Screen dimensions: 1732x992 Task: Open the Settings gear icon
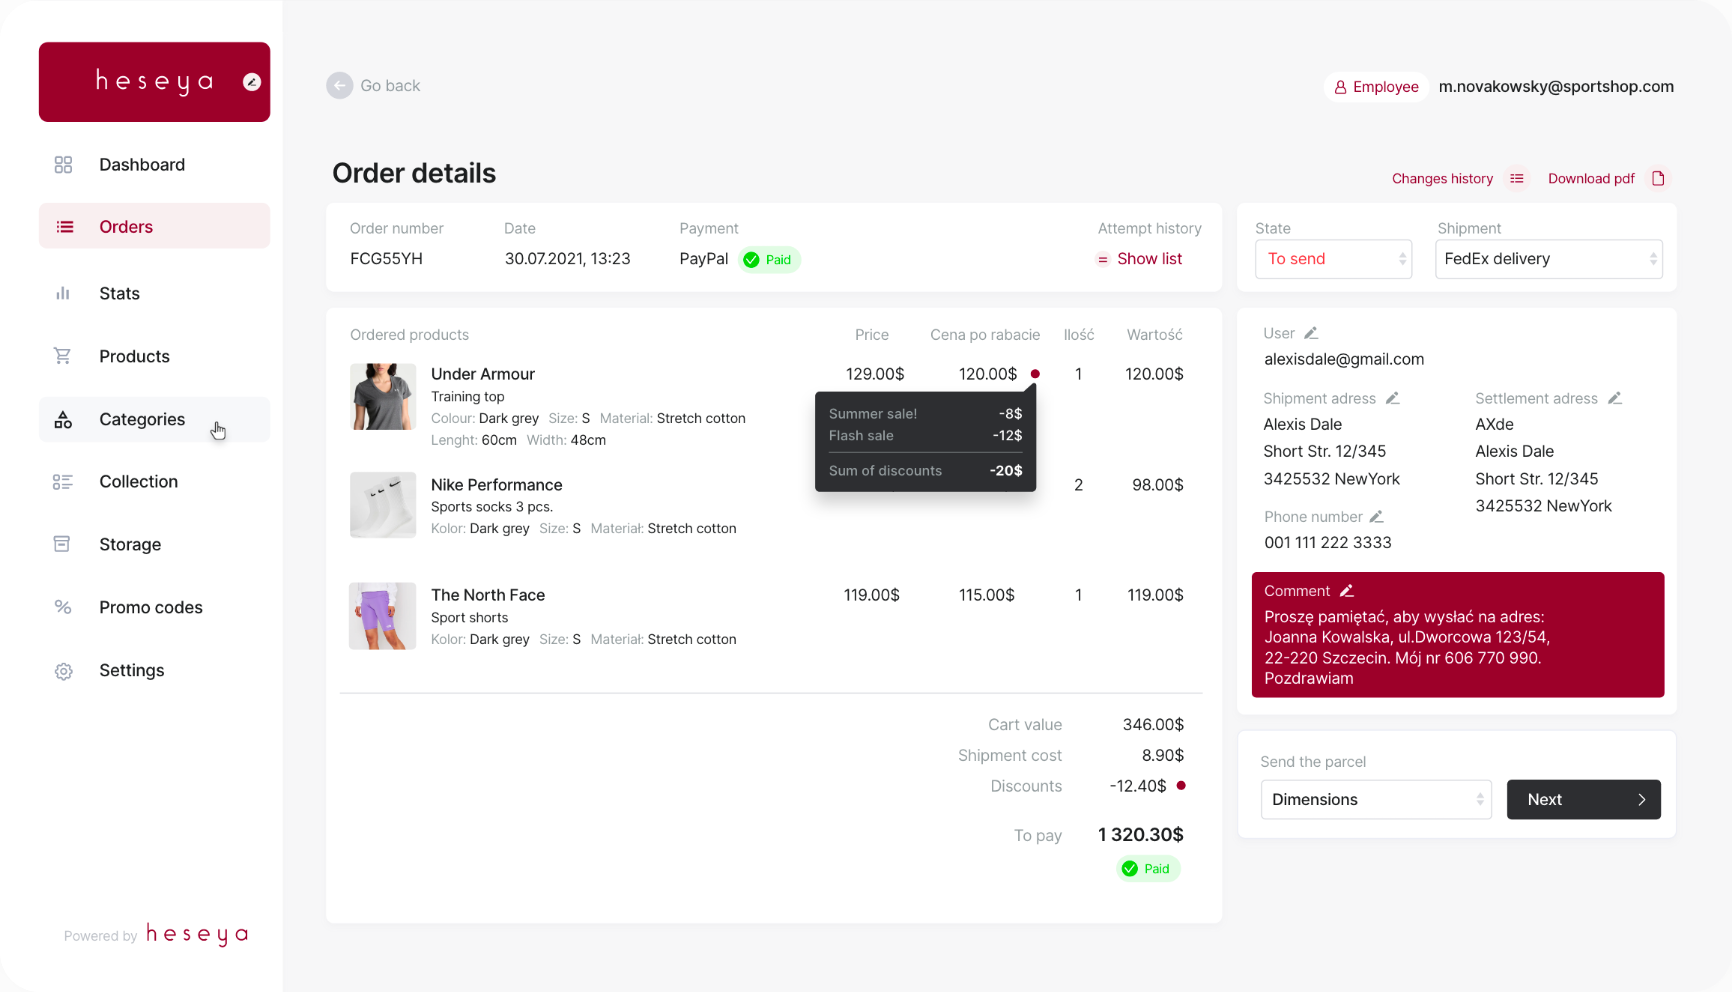coord(63,670)
